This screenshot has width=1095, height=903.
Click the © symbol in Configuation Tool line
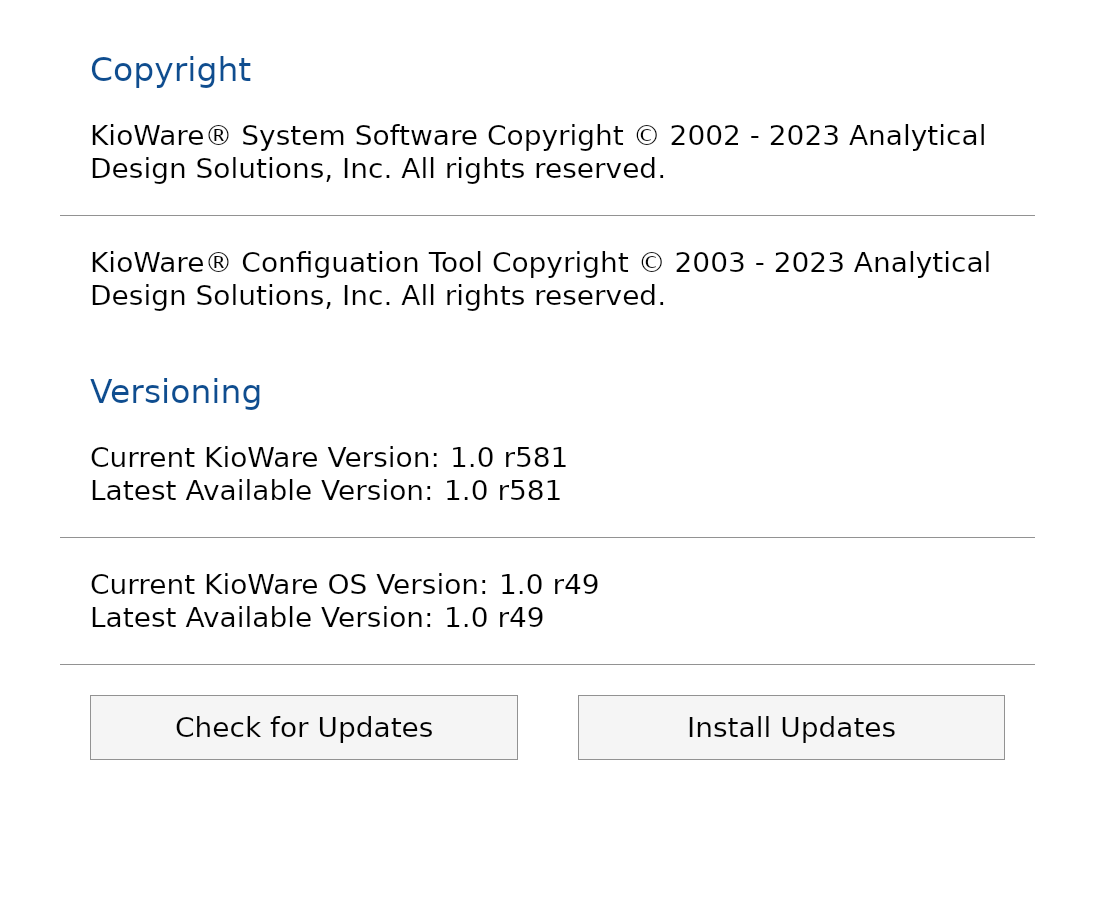(651, 264)
